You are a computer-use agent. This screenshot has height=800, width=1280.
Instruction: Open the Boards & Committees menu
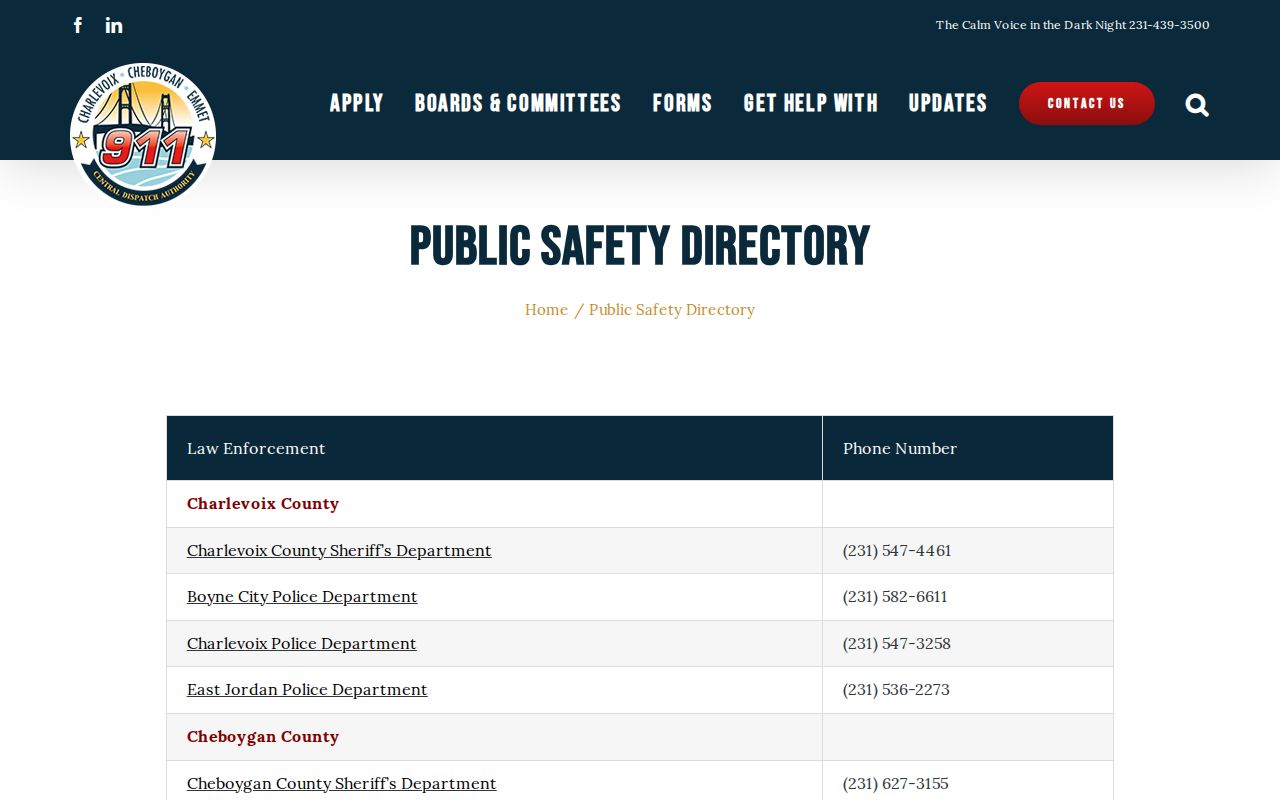pos(518,103)
